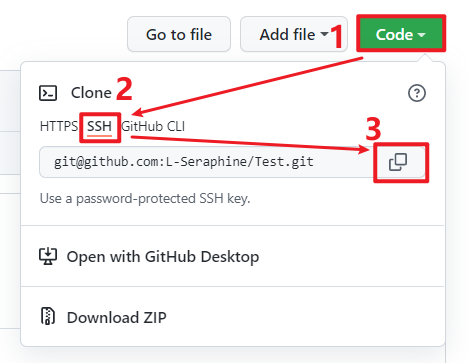Switch to the GitHub CLI tab
The image size is (469, 363).
click(153, 126)
